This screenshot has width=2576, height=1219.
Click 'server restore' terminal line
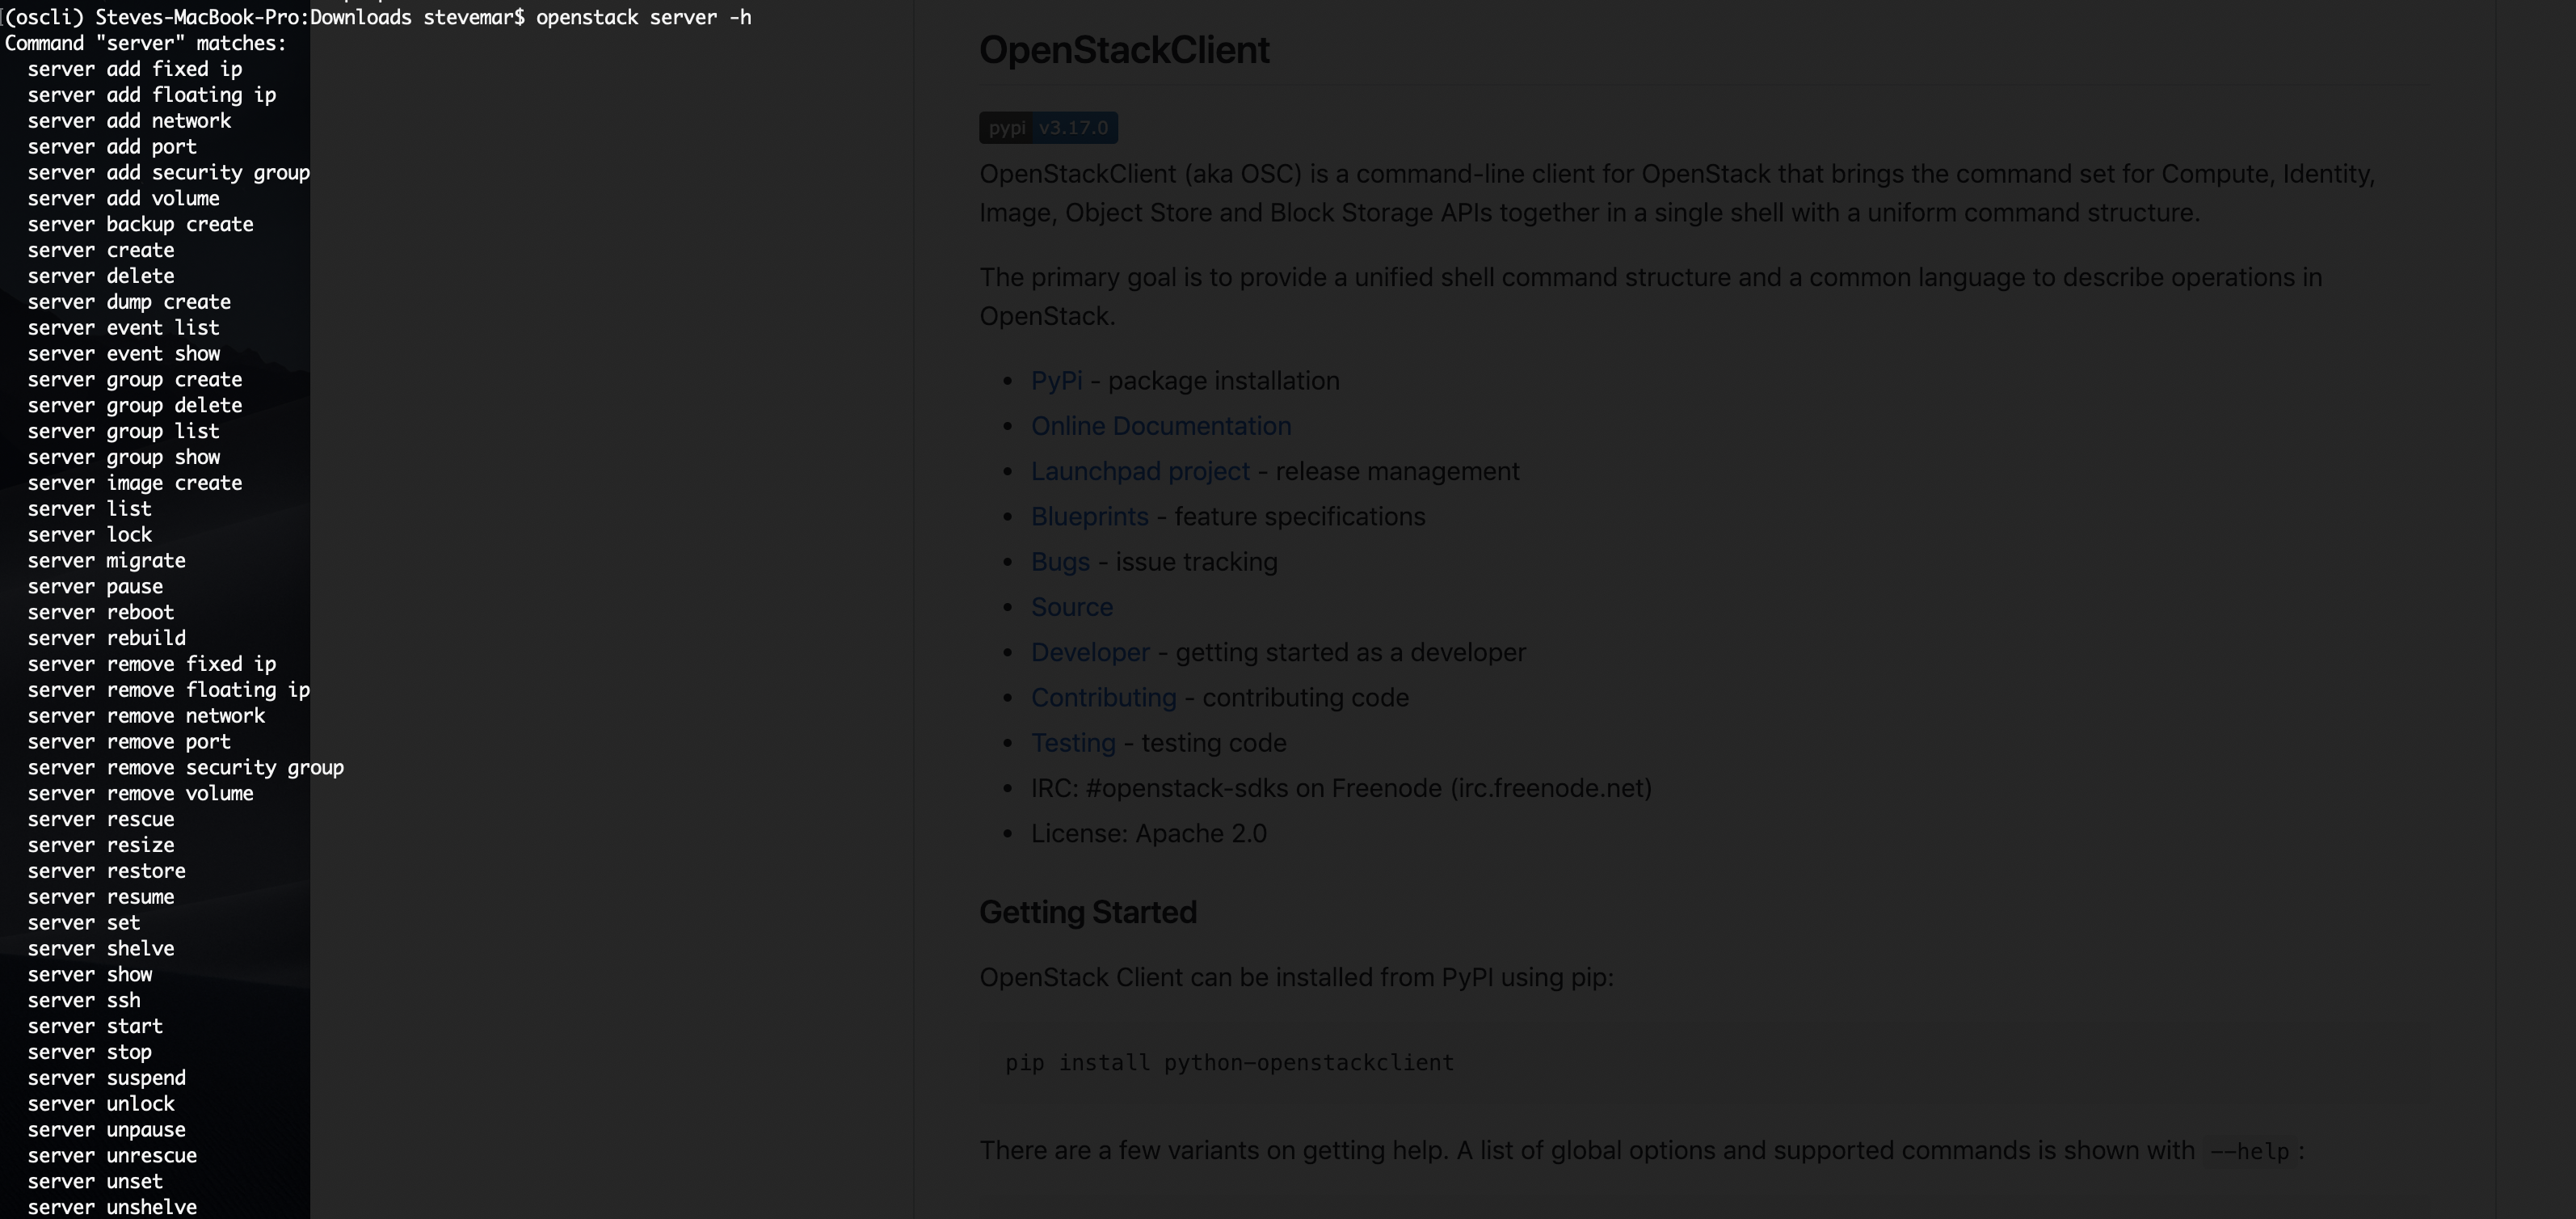click(107, 871)
